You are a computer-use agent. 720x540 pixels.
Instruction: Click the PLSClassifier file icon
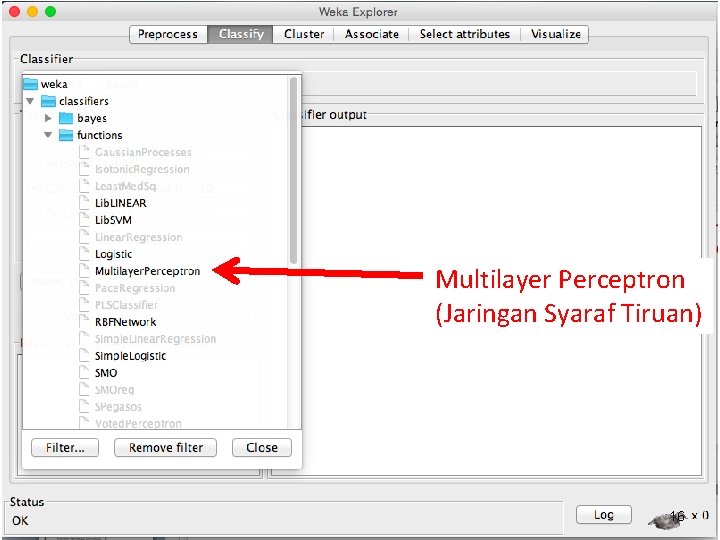(x=84, y=304)
